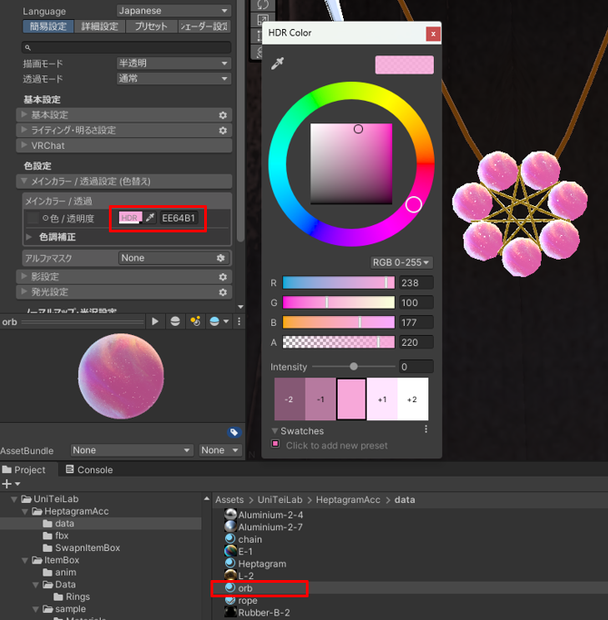This screenshot has height=620, width=608.
Task: Open the Swatches options menu
Action: 426,429
